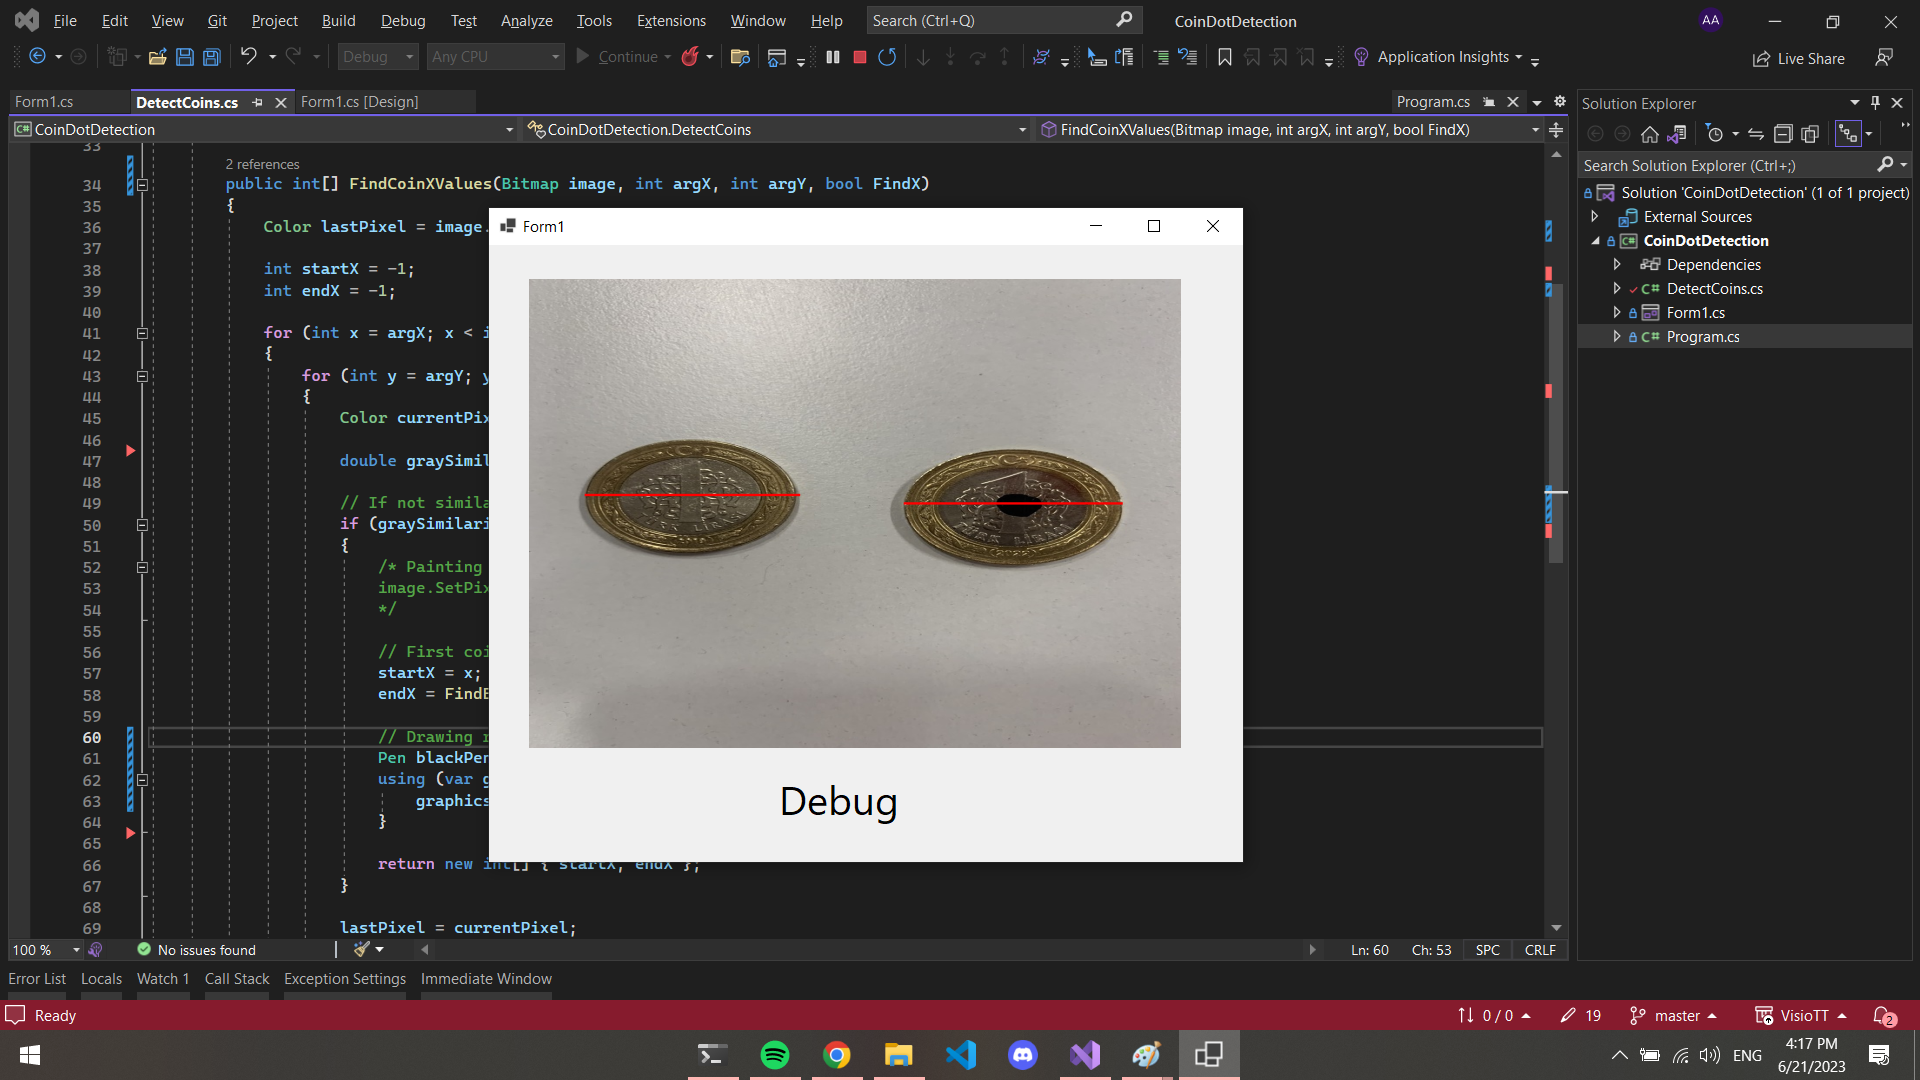
Task: Click Collapse All in Solution Explorer
Action: [1783, 134]
